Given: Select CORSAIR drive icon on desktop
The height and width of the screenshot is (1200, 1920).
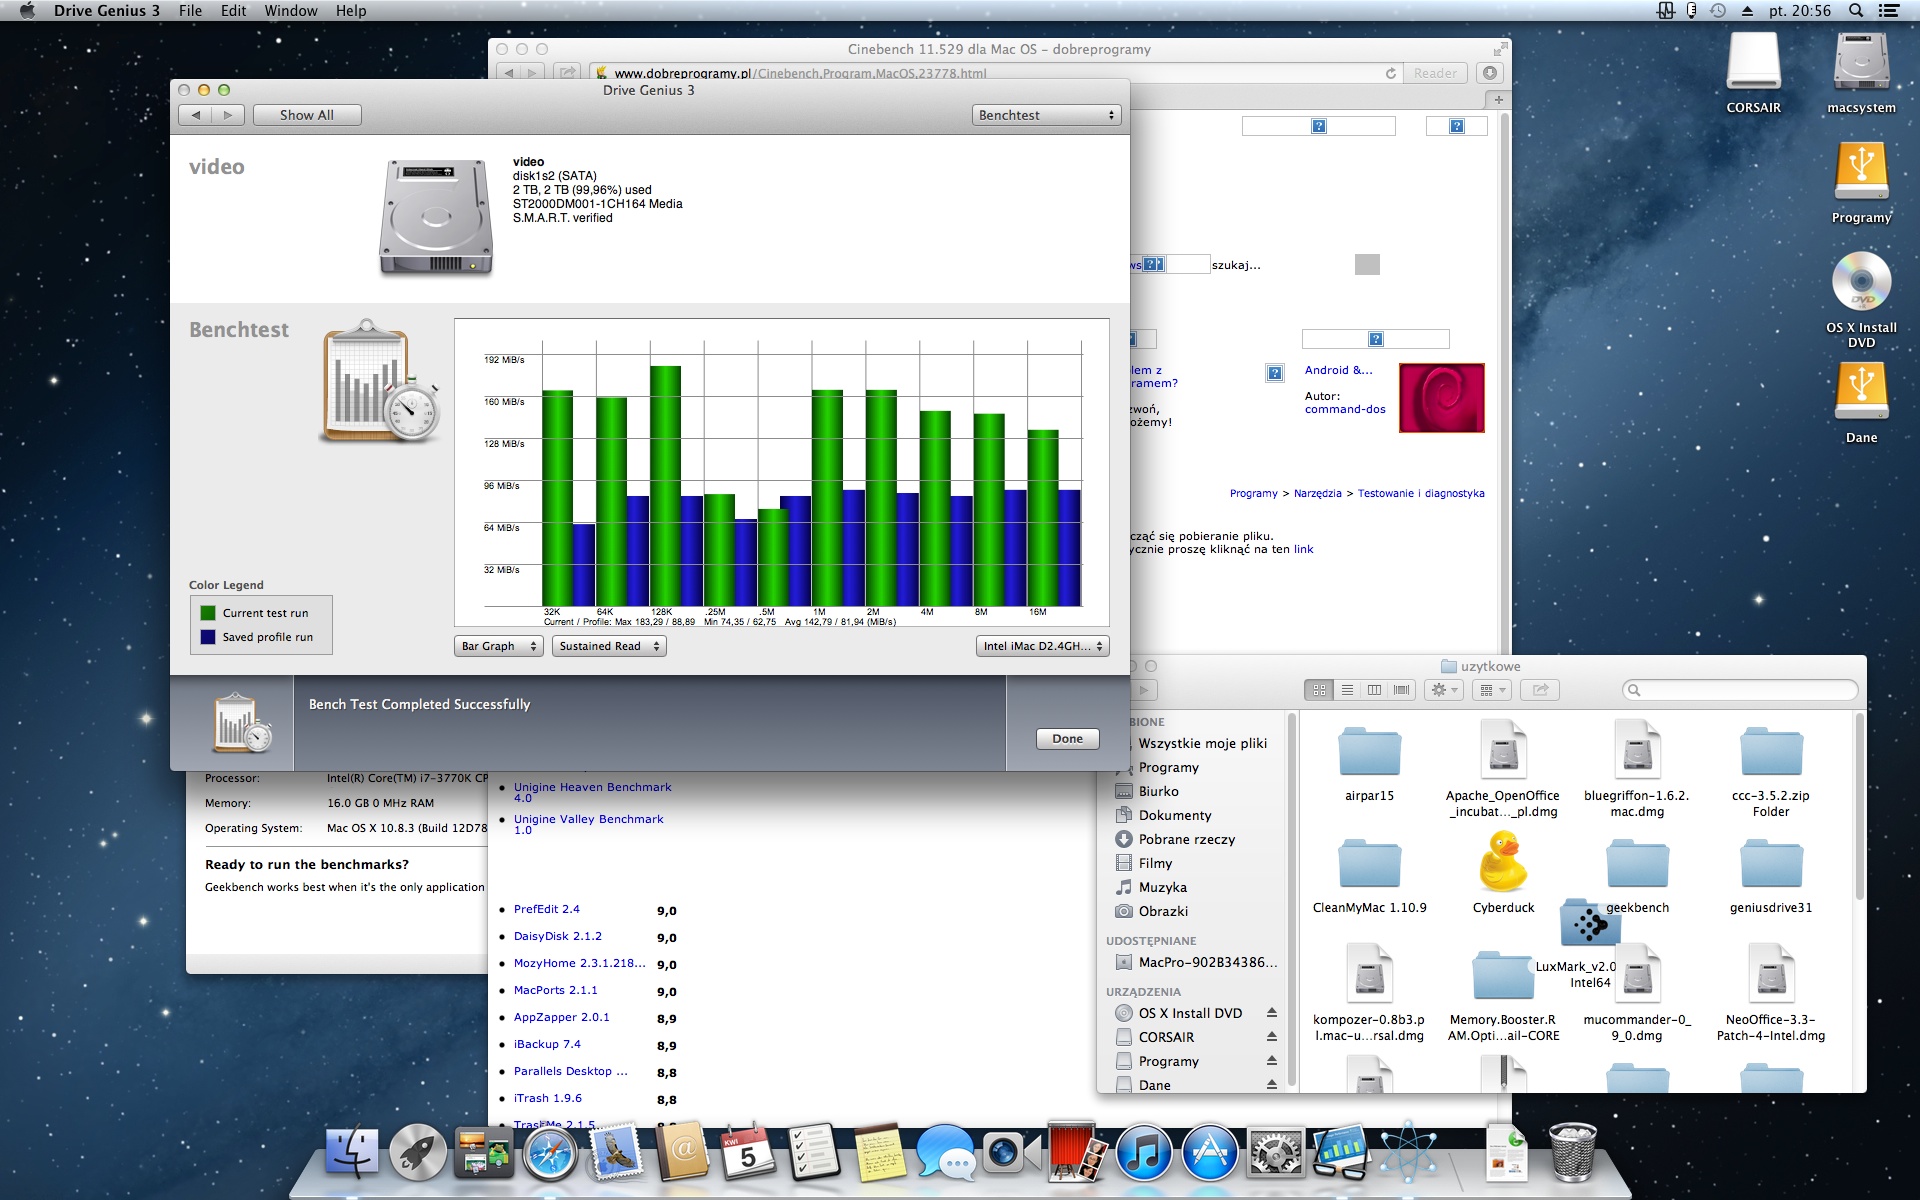Looking at the screenshot, I should pyautogui.click(x=1753, y=62).
